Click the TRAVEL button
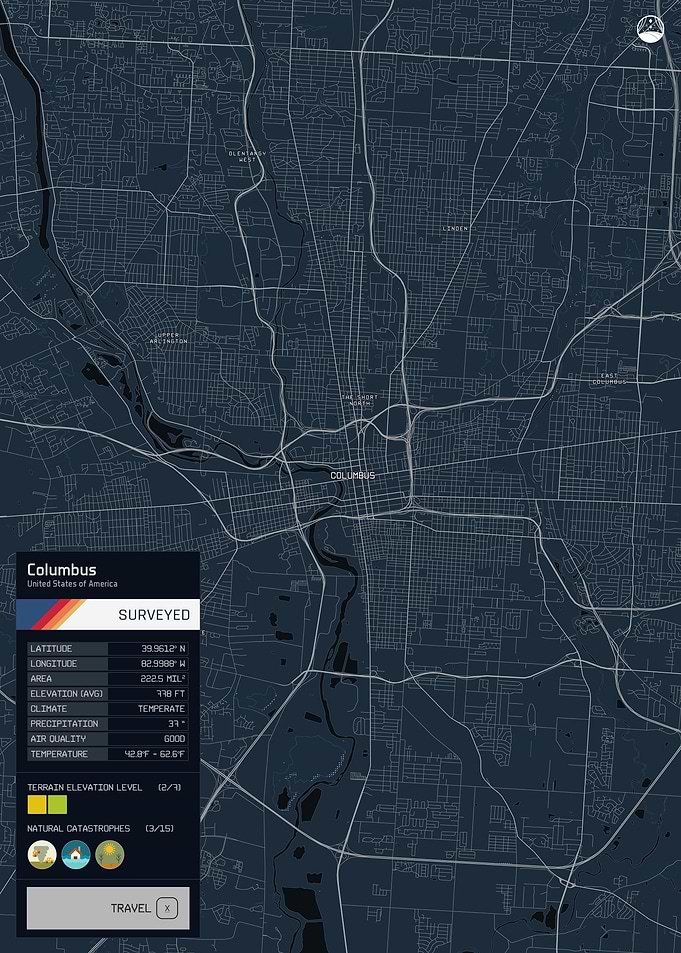This screenshot has width=681, height=953. (108, 908)
